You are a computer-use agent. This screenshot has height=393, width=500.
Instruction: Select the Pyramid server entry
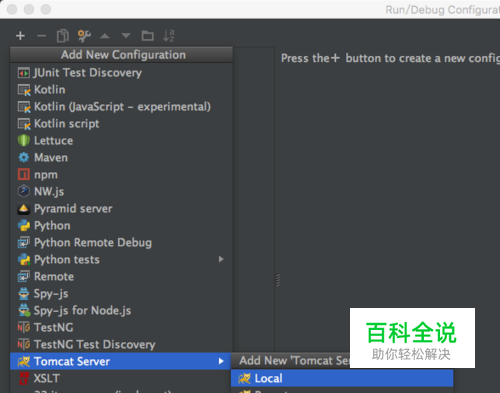tap(121, 209)
